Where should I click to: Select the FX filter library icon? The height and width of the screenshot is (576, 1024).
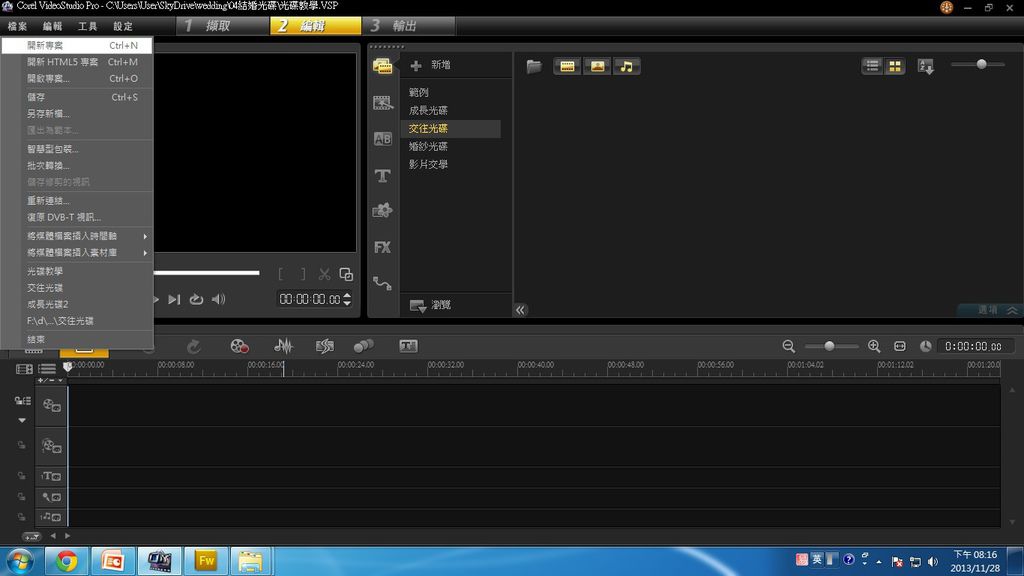(x=383, y=247)
